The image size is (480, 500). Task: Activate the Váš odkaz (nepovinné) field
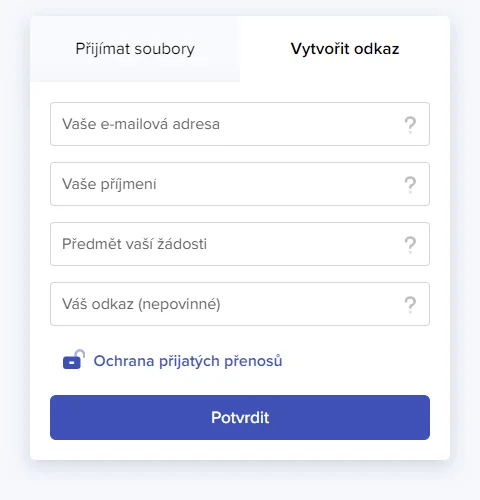[240, 304]
